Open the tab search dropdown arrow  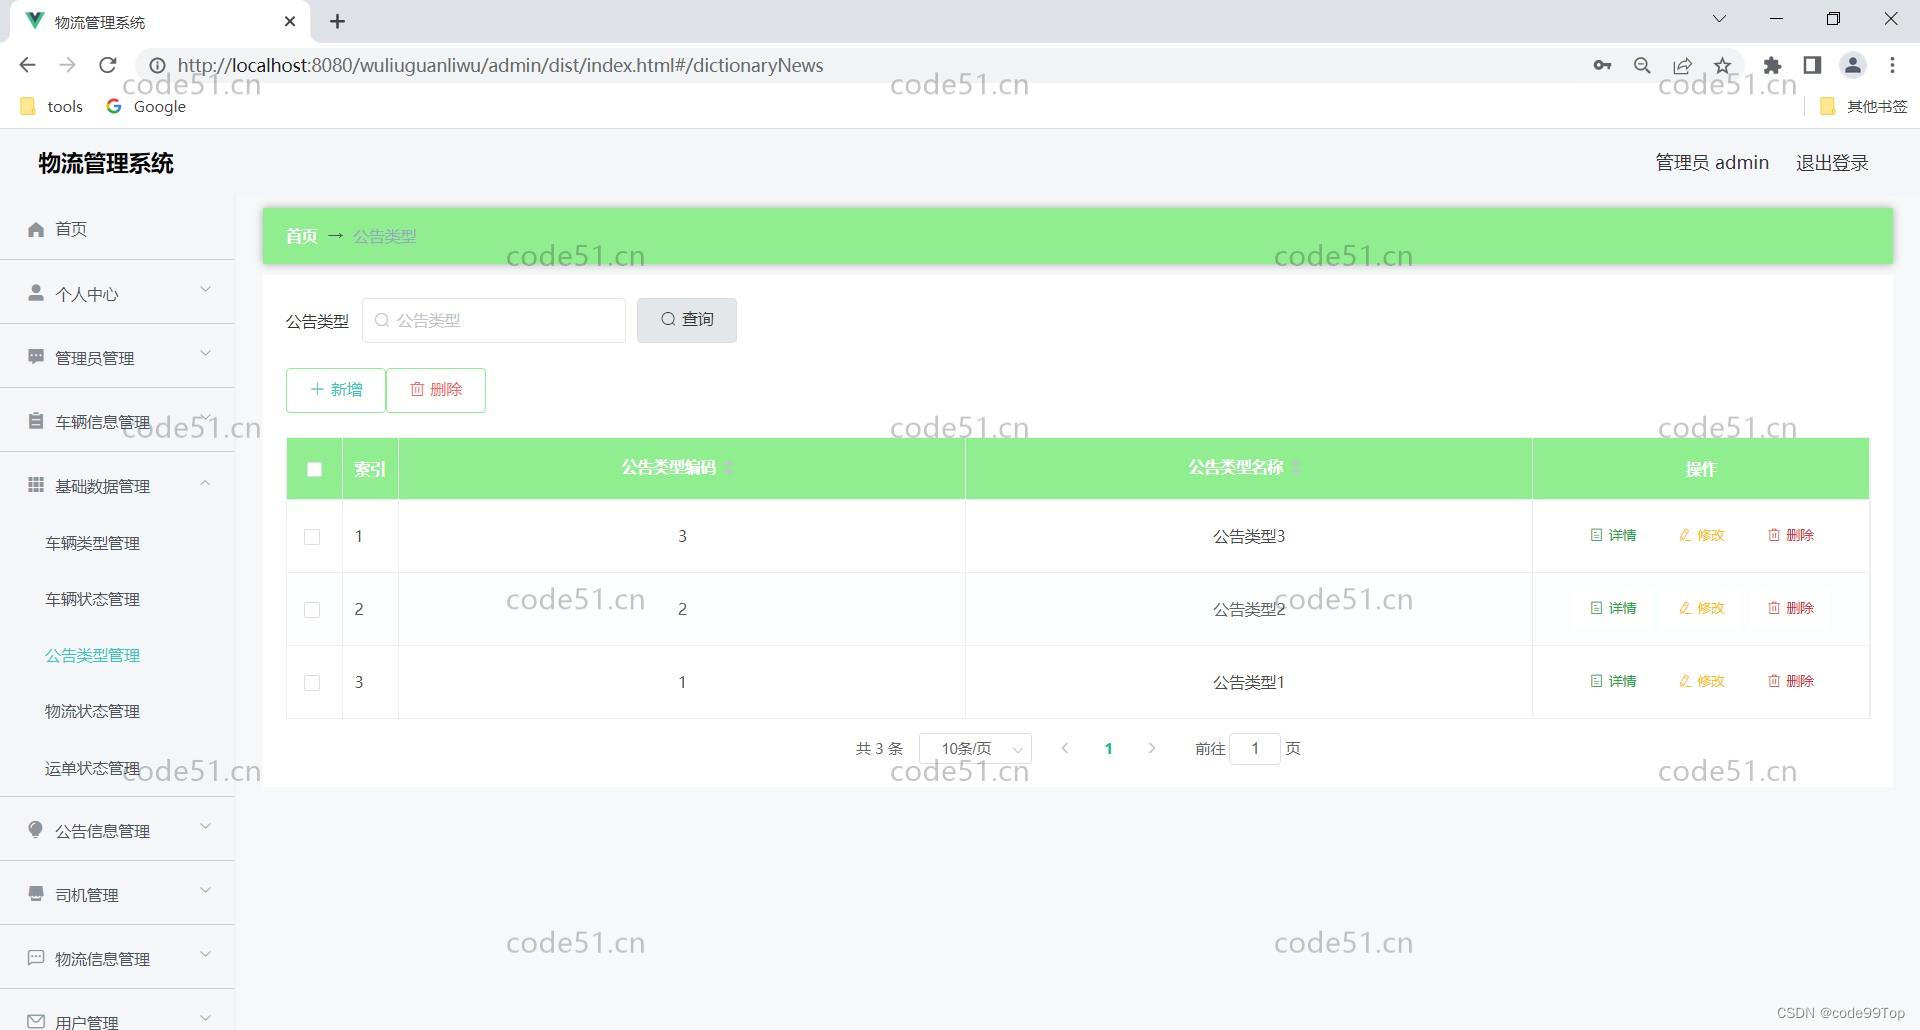click(1719, 19)
